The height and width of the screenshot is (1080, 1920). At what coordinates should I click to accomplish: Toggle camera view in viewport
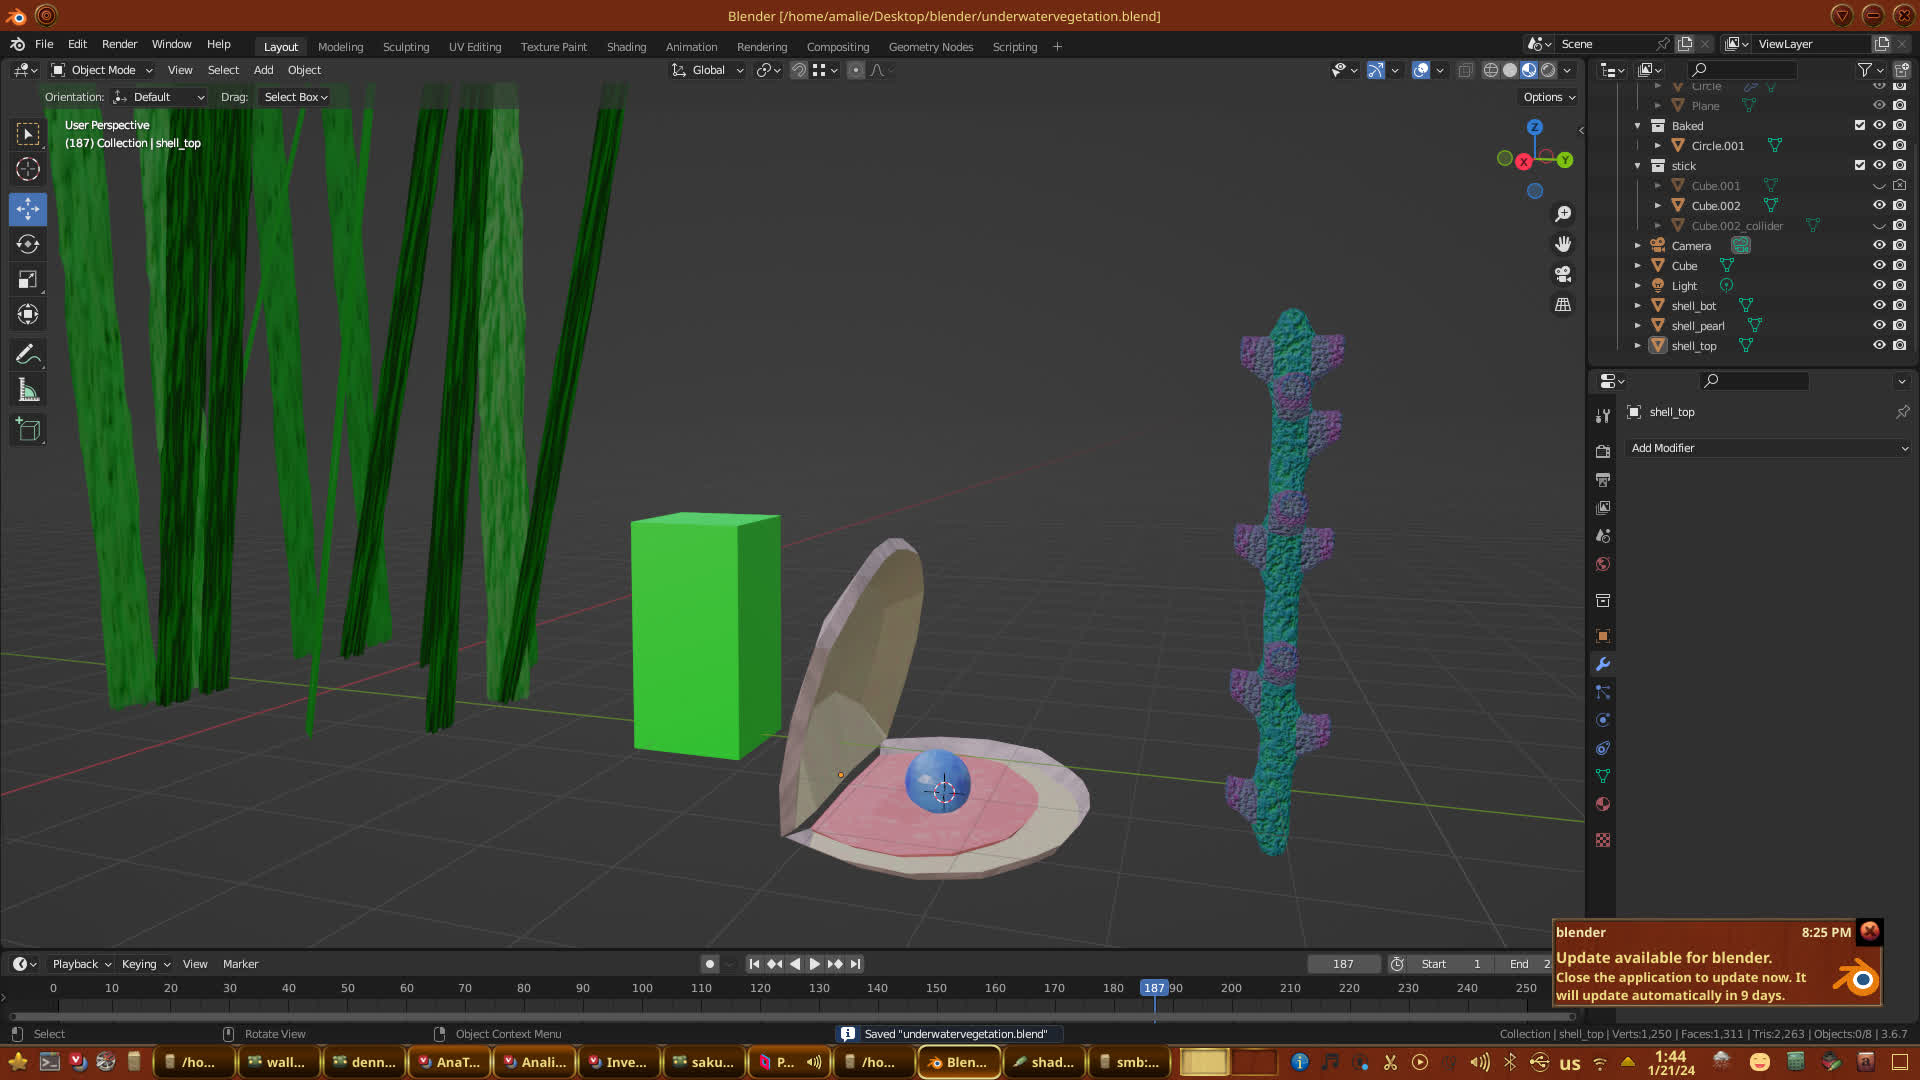click(x=1563, y=274)
